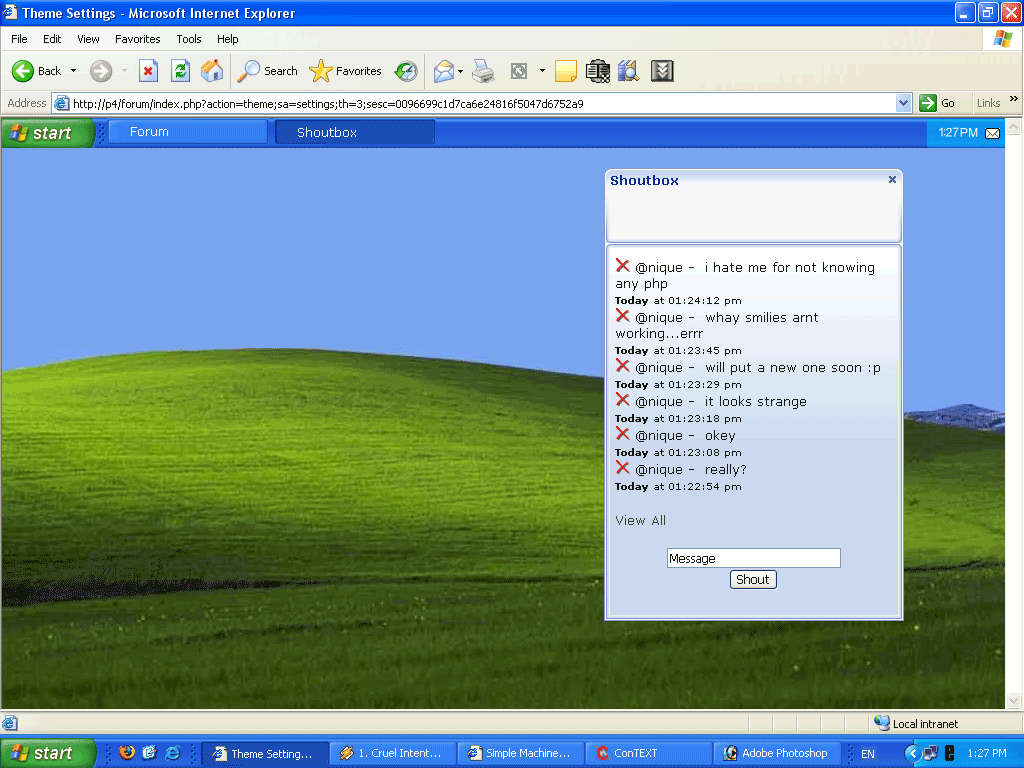1024x768 pixels.
Task: Open the Favorites star button
Action: coord(345,71)
